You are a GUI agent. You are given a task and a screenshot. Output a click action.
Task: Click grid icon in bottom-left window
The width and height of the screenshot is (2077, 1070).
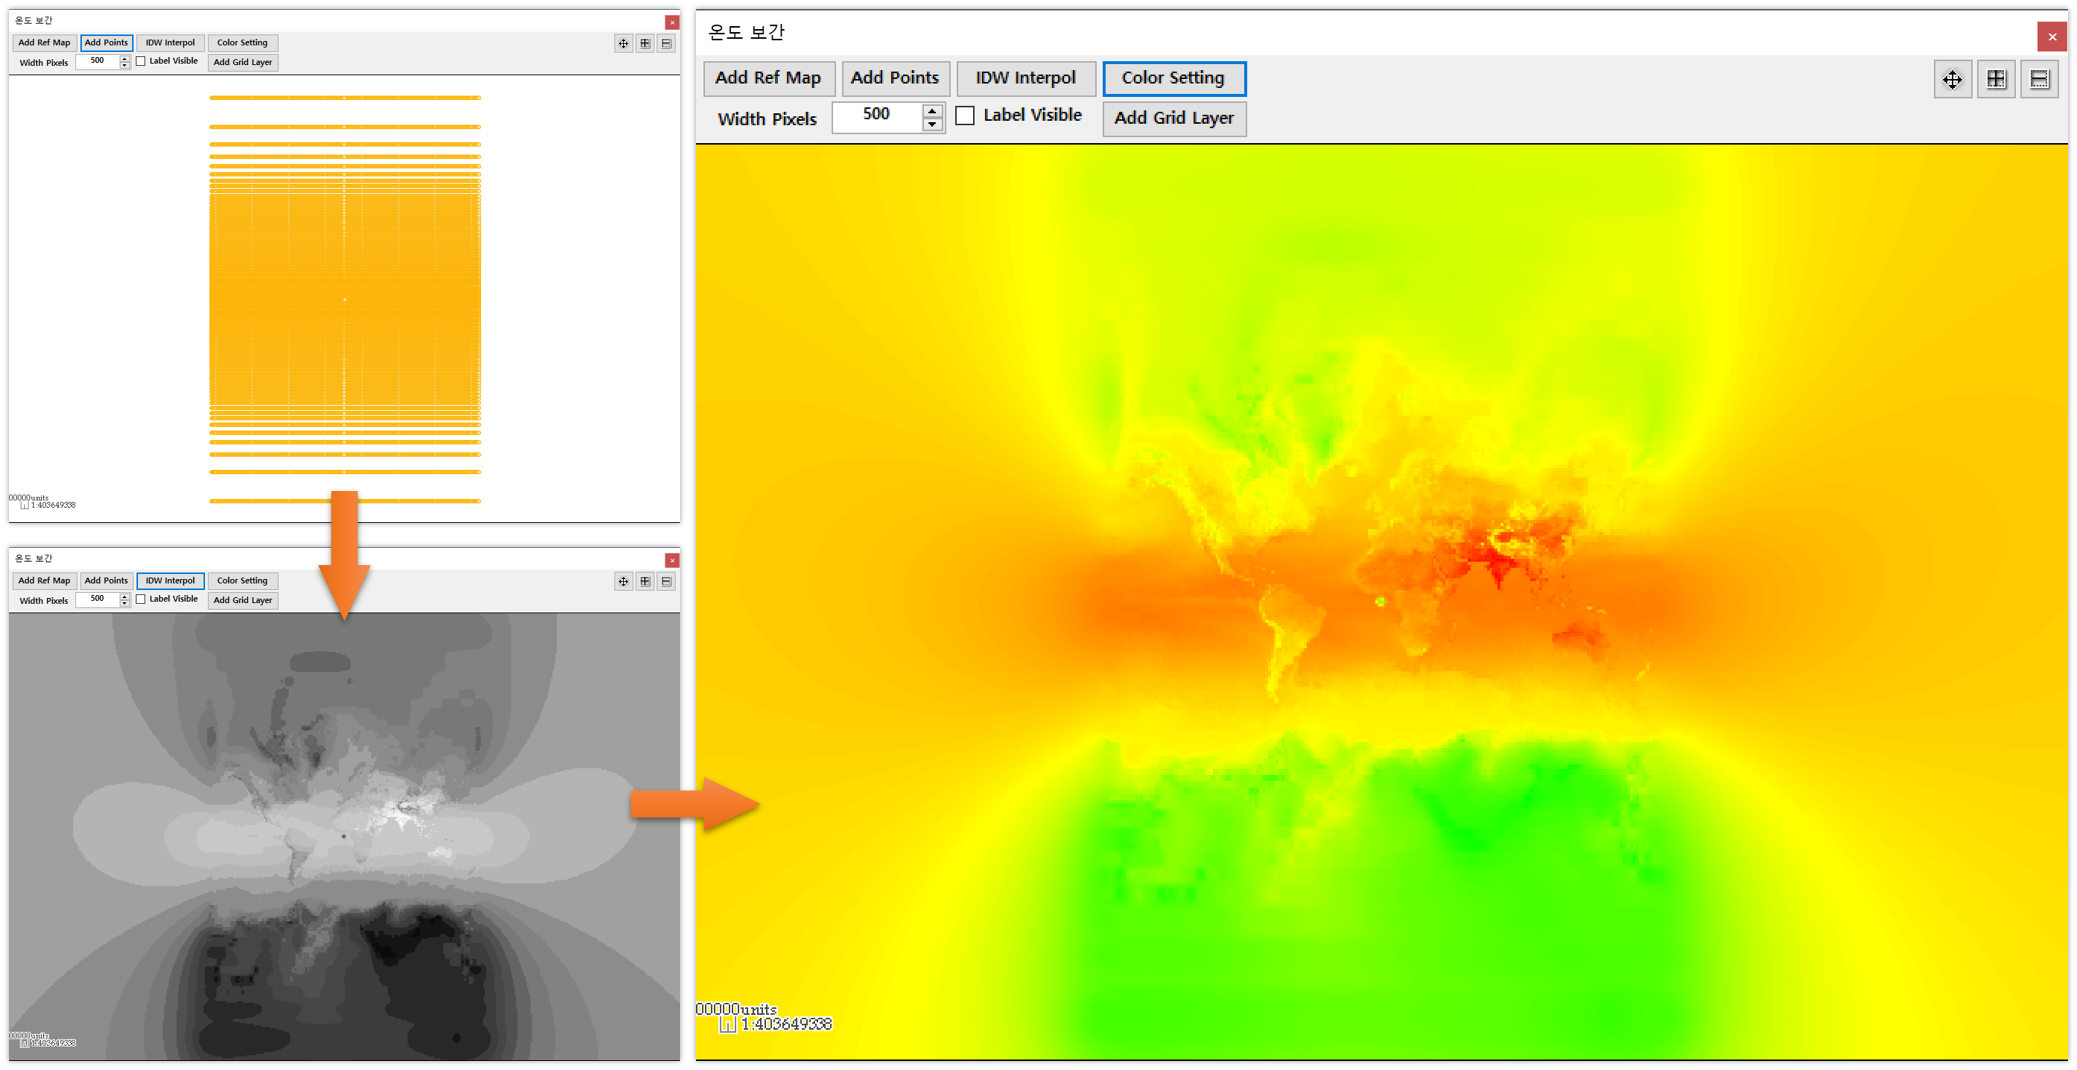(646, 581)
